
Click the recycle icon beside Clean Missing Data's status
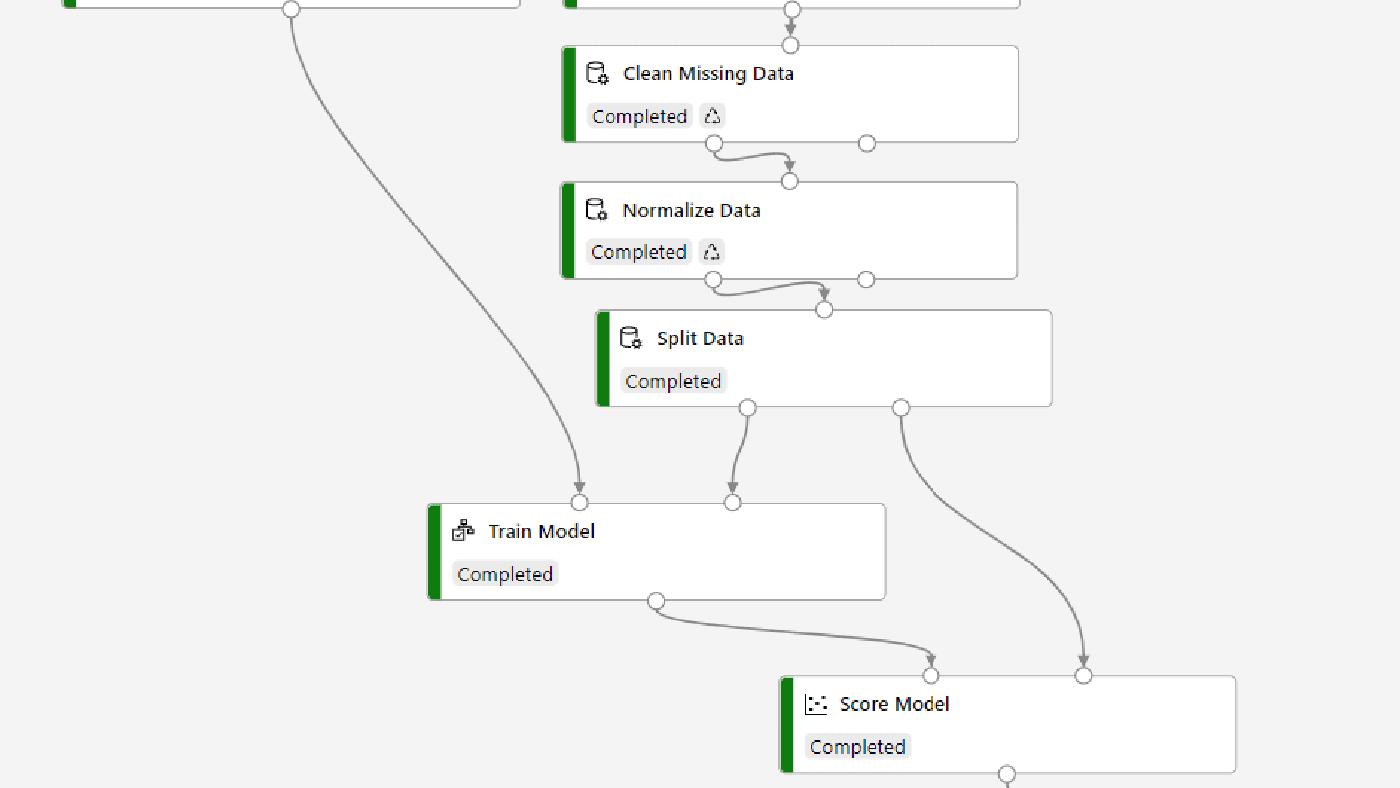point(711,115)
